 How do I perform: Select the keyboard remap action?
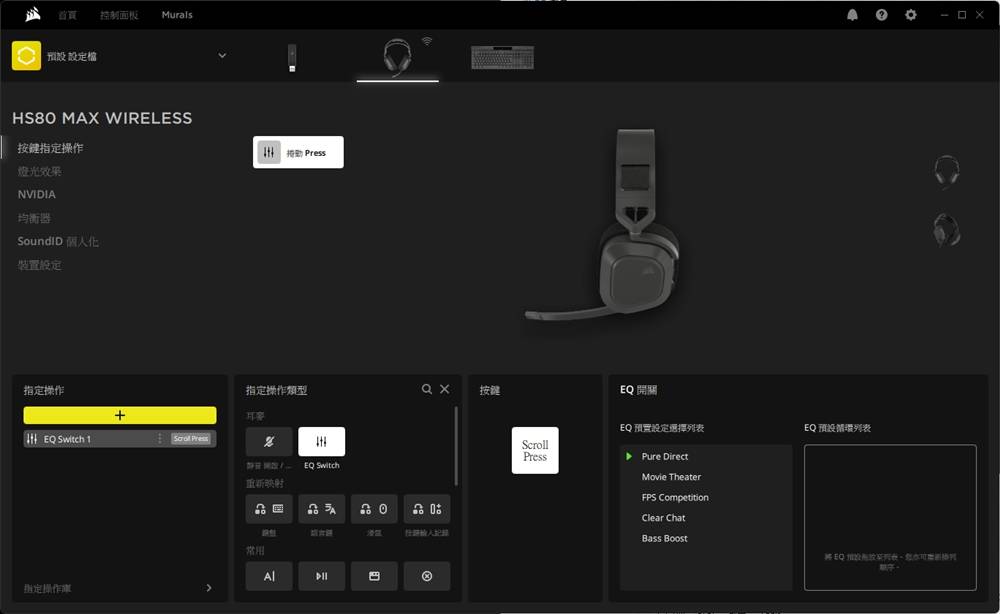coord(269,509)
